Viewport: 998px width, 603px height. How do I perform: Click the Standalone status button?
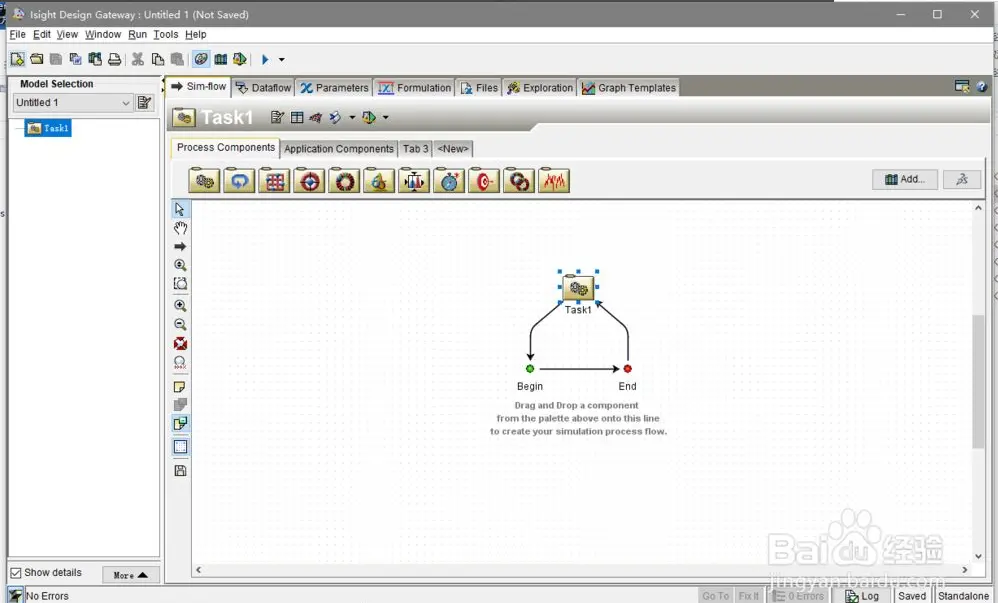pyautogui.click(x=963, y=596)
